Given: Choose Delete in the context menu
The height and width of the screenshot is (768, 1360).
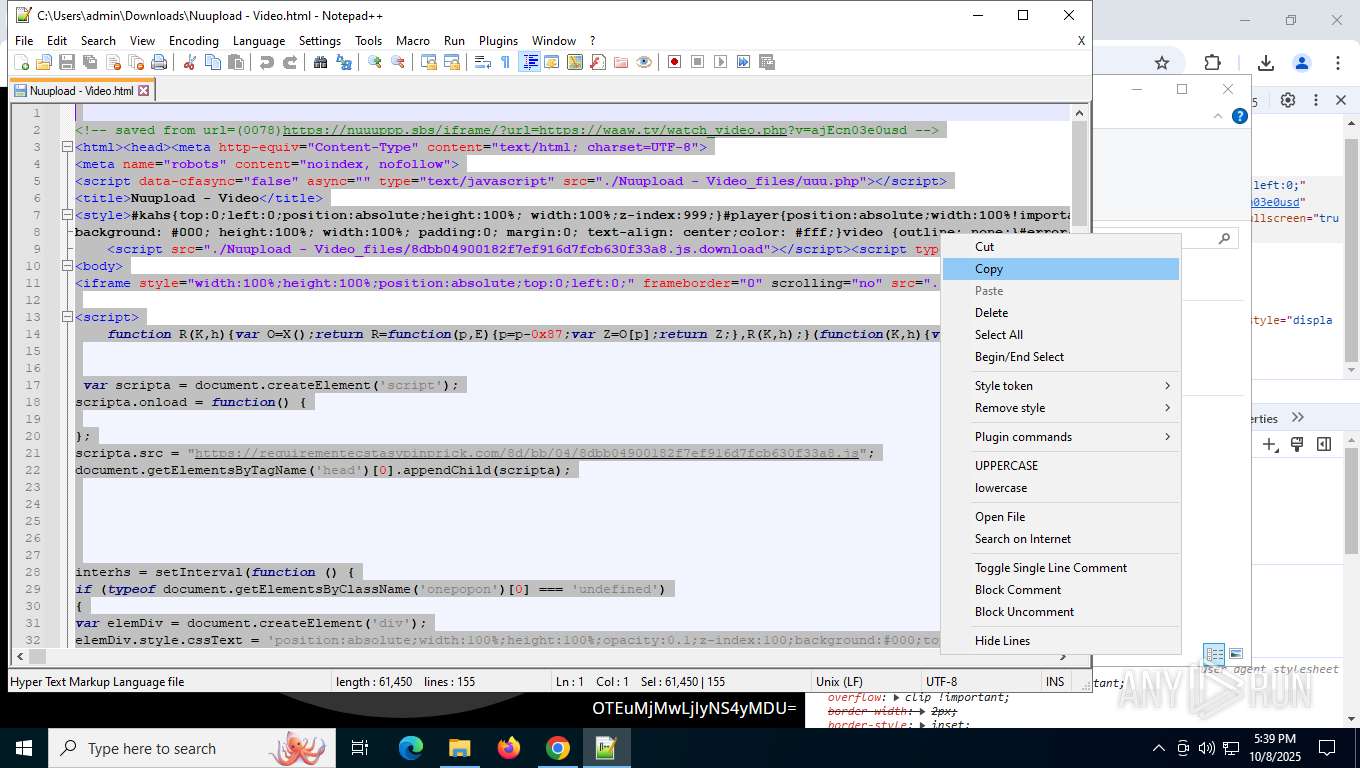Looking at the screenshot, I should 1061,313.
